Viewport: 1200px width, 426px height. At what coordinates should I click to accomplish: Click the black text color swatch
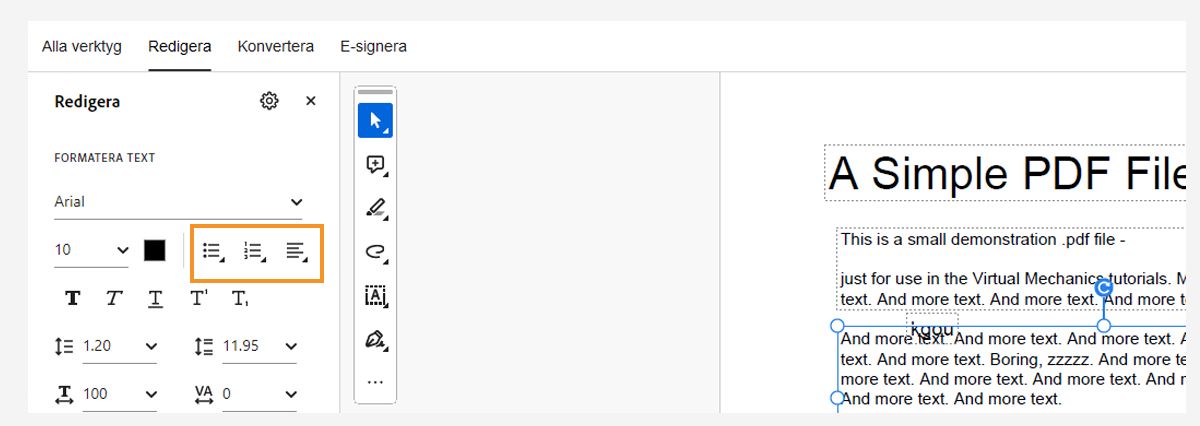(154, 250)
